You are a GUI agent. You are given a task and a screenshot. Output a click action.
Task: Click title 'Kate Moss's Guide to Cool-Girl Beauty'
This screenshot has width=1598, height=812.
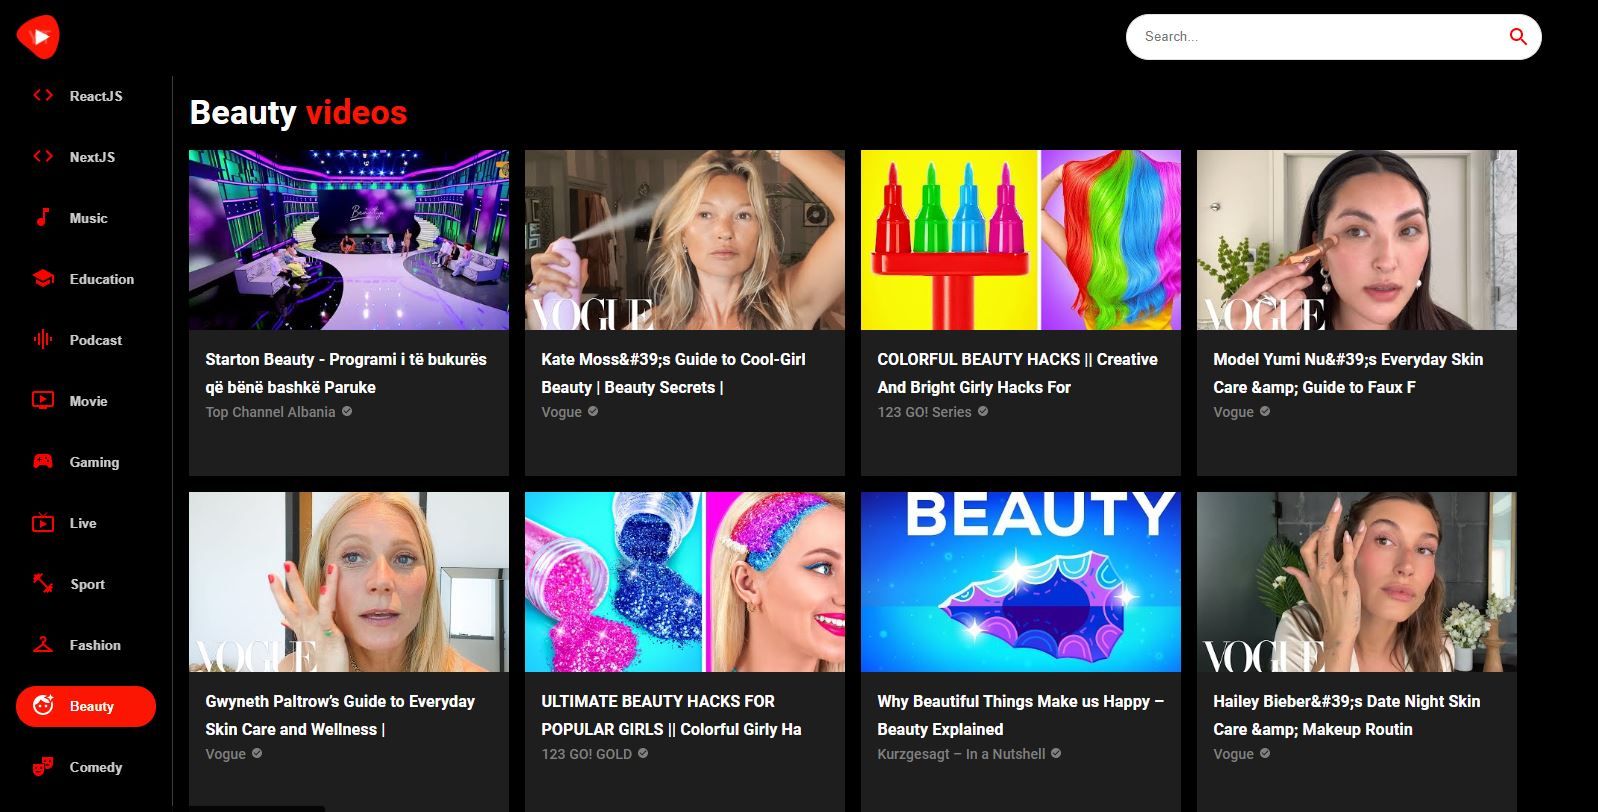pyautogui.click(x=673, y=373)
